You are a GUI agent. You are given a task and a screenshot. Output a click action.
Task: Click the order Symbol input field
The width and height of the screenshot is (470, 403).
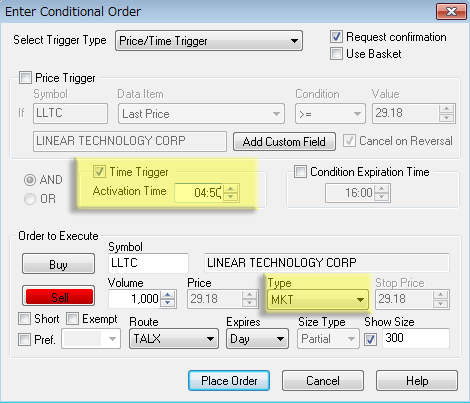[x=148, y=263]
